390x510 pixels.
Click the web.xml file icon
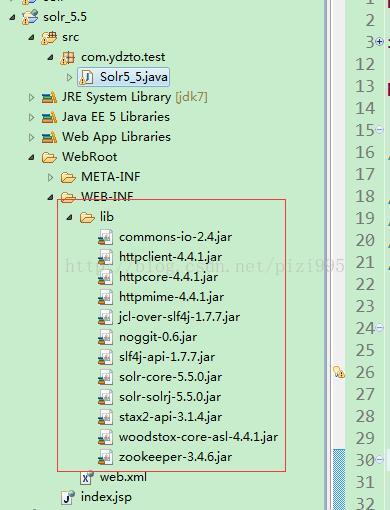[87, 478]
